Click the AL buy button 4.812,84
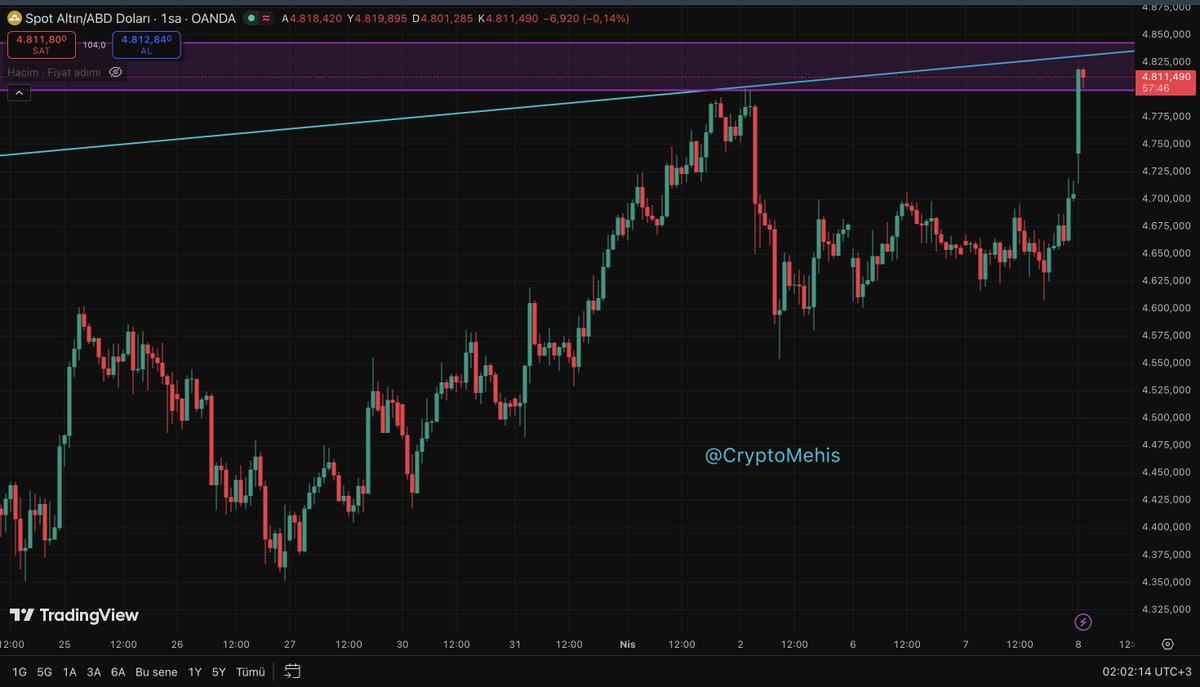The width and height of the screenshot is (1200, 687). pyautogui.click(x=146, y=44)
